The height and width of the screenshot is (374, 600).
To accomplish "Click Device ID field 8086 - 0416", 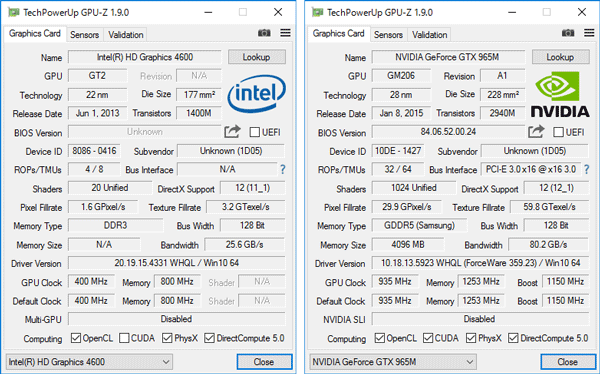I will 94,151.
